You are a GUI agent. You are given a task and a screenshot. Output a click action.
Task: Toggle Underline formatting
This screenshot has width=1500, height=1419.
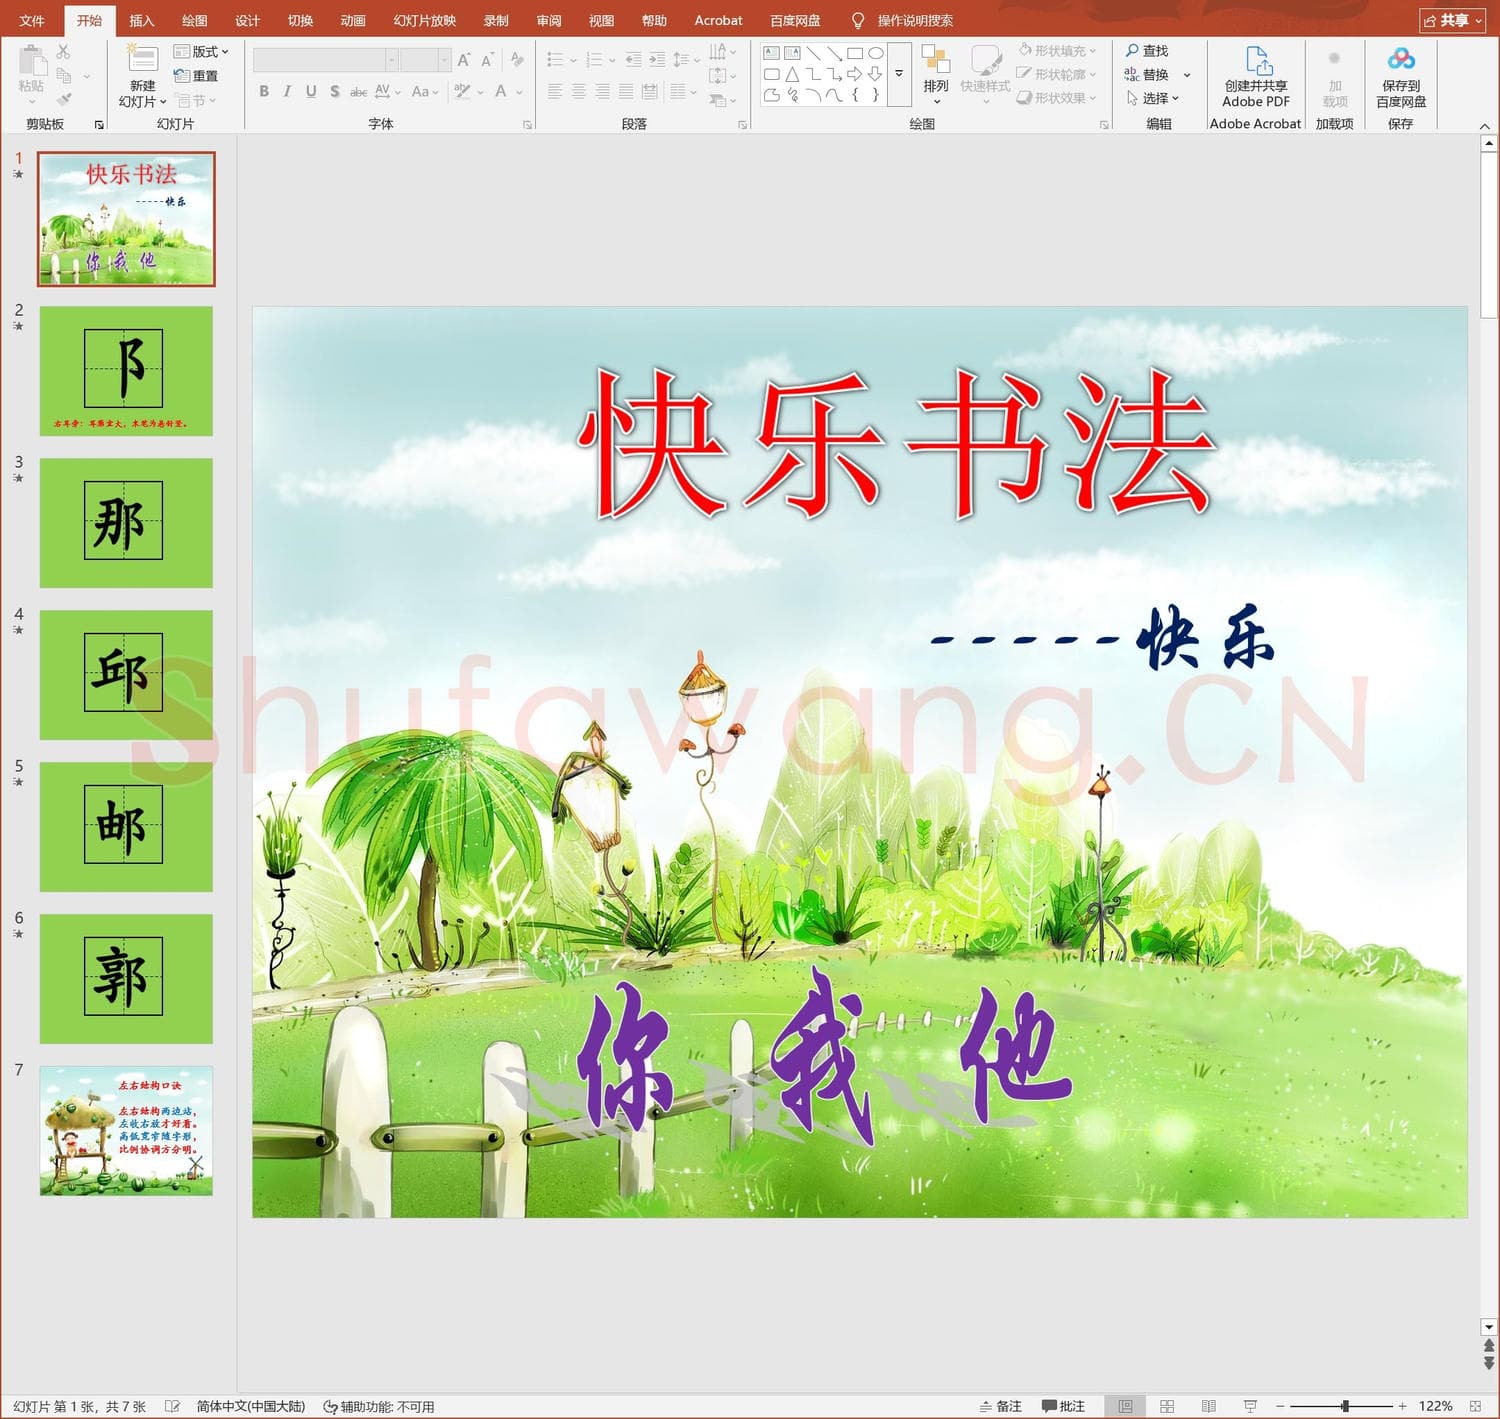tap(311, 91)
